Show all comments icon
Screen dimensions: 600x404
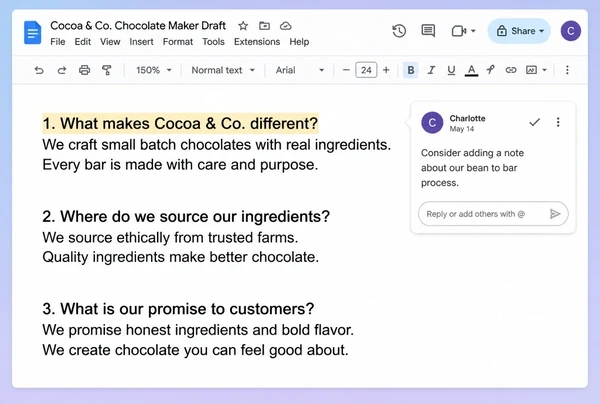point(428,31)
